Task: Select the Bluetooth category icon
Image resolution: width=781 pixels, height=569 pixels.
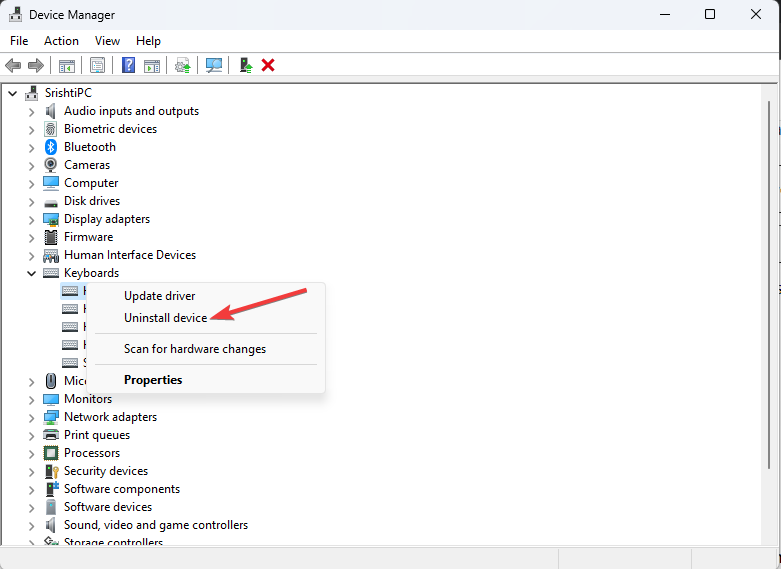Action: pos(51,147)
